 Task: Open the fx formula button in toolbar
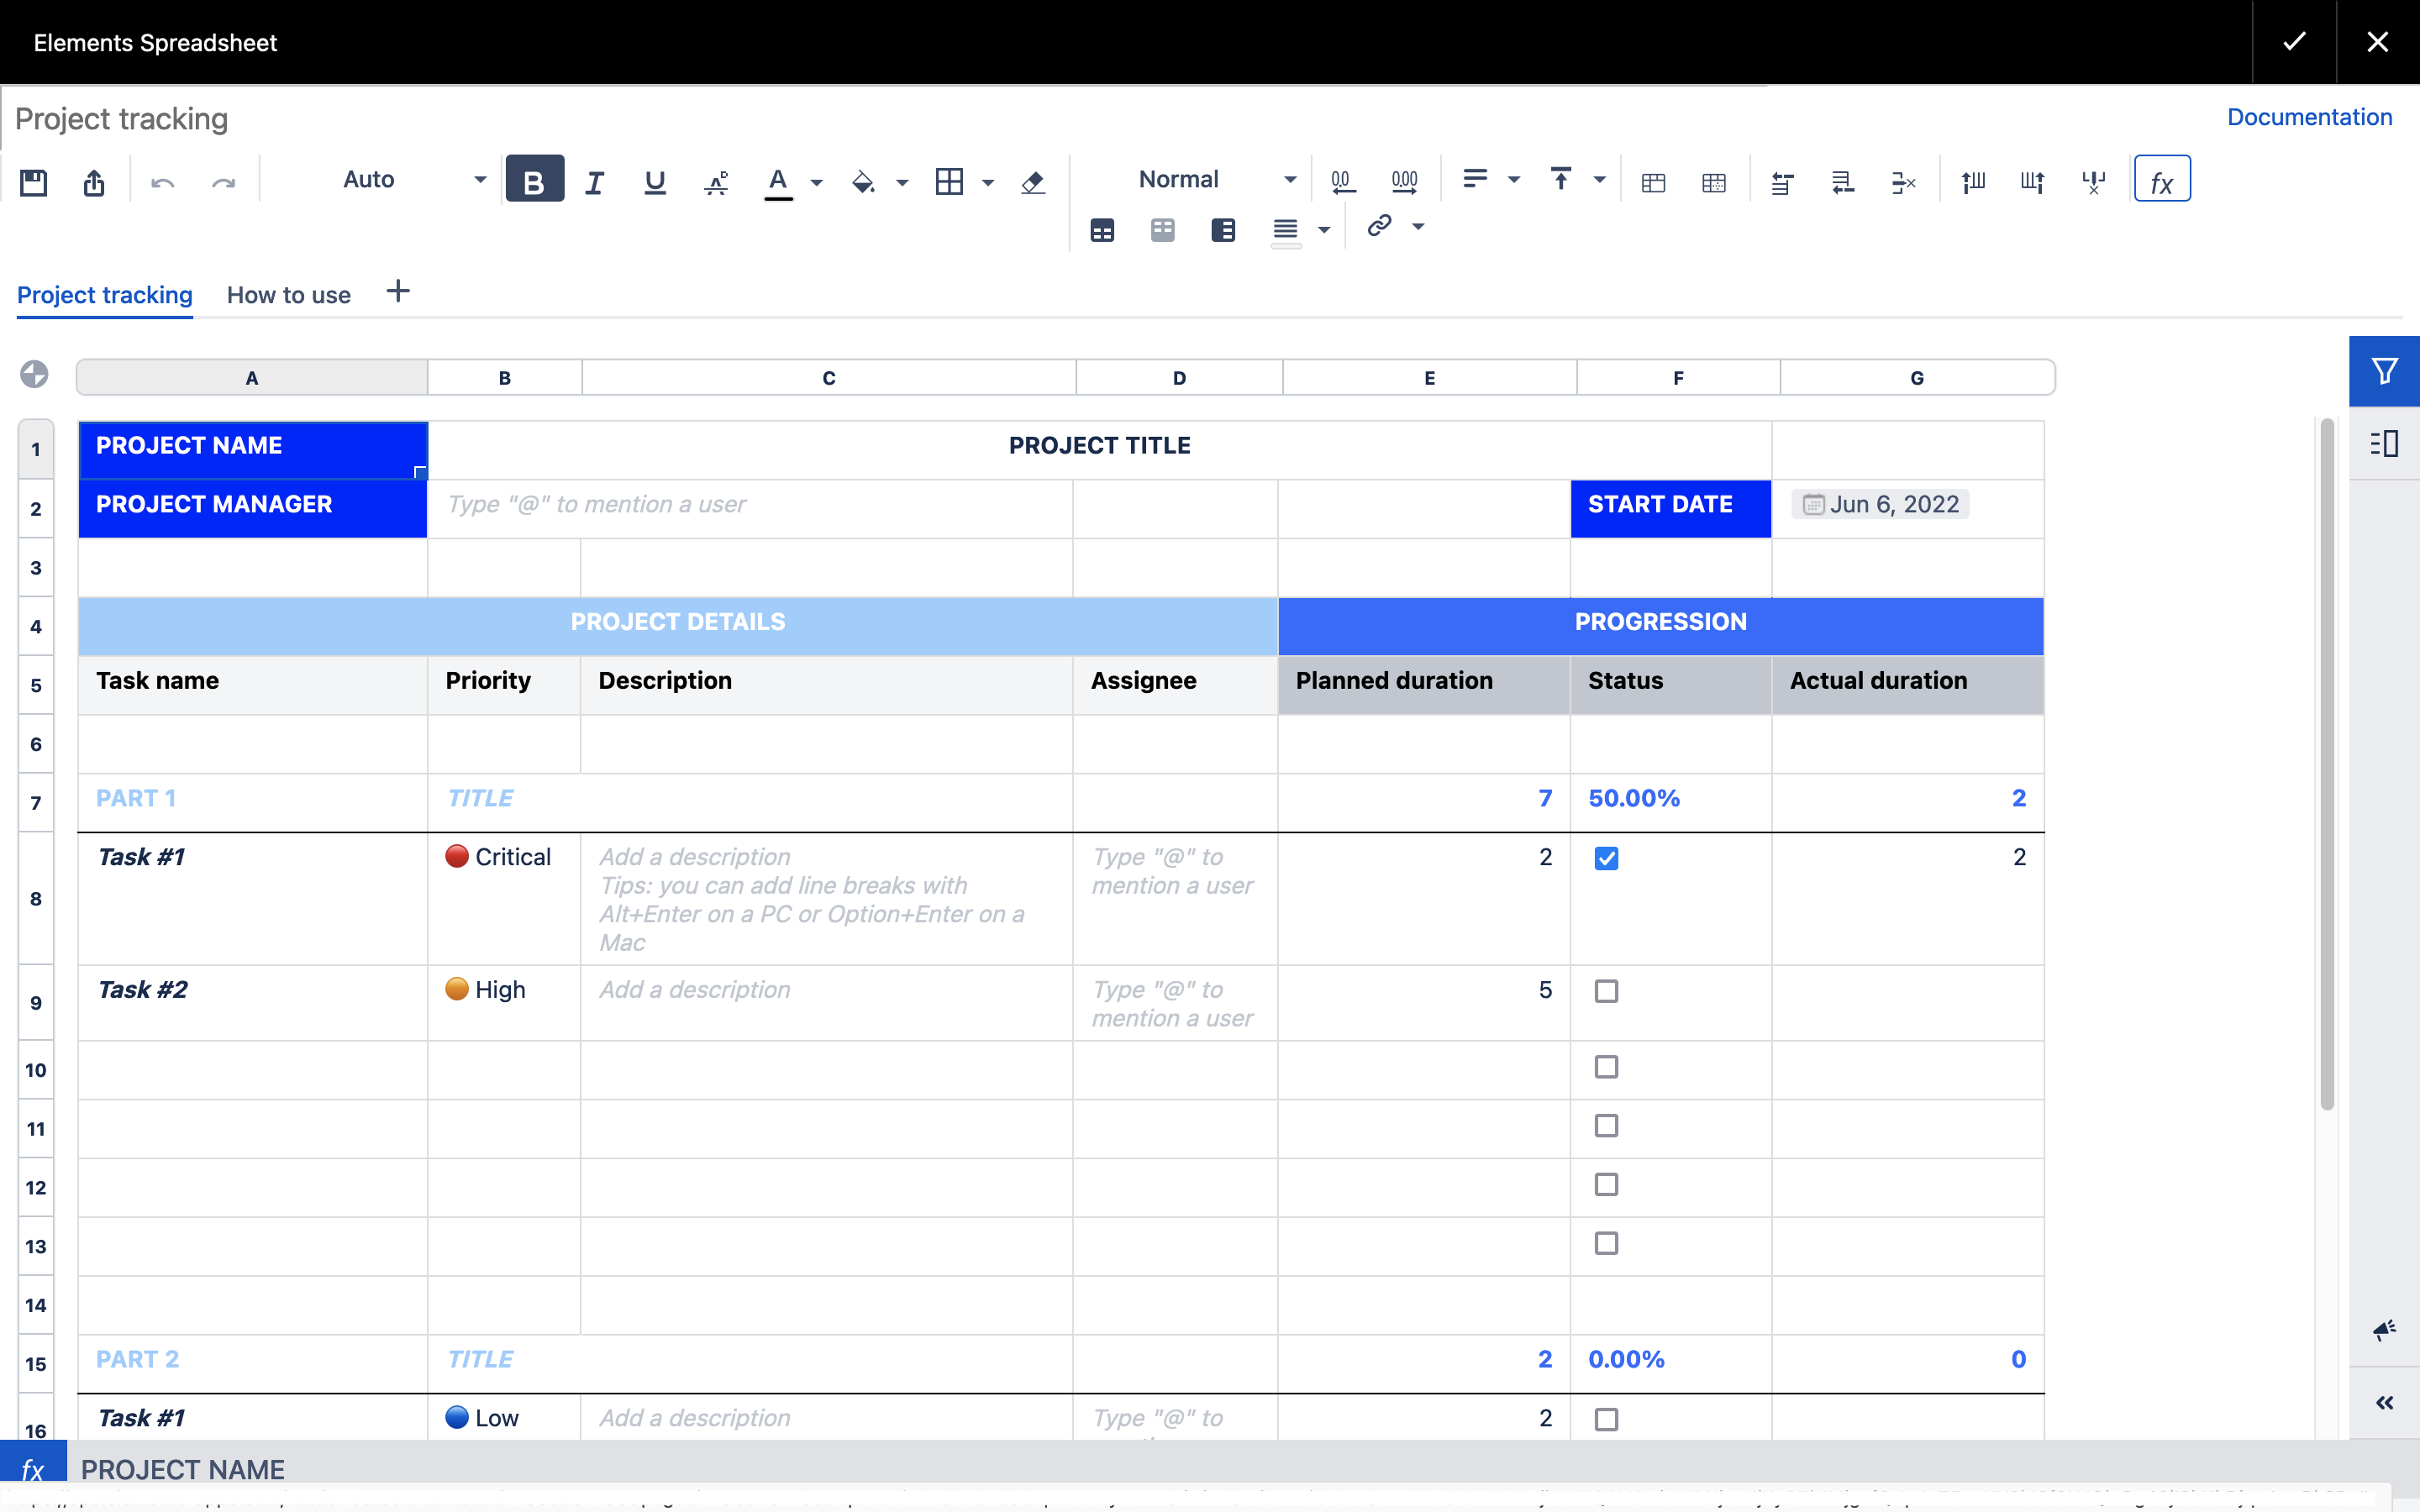tap(2161, 180)
